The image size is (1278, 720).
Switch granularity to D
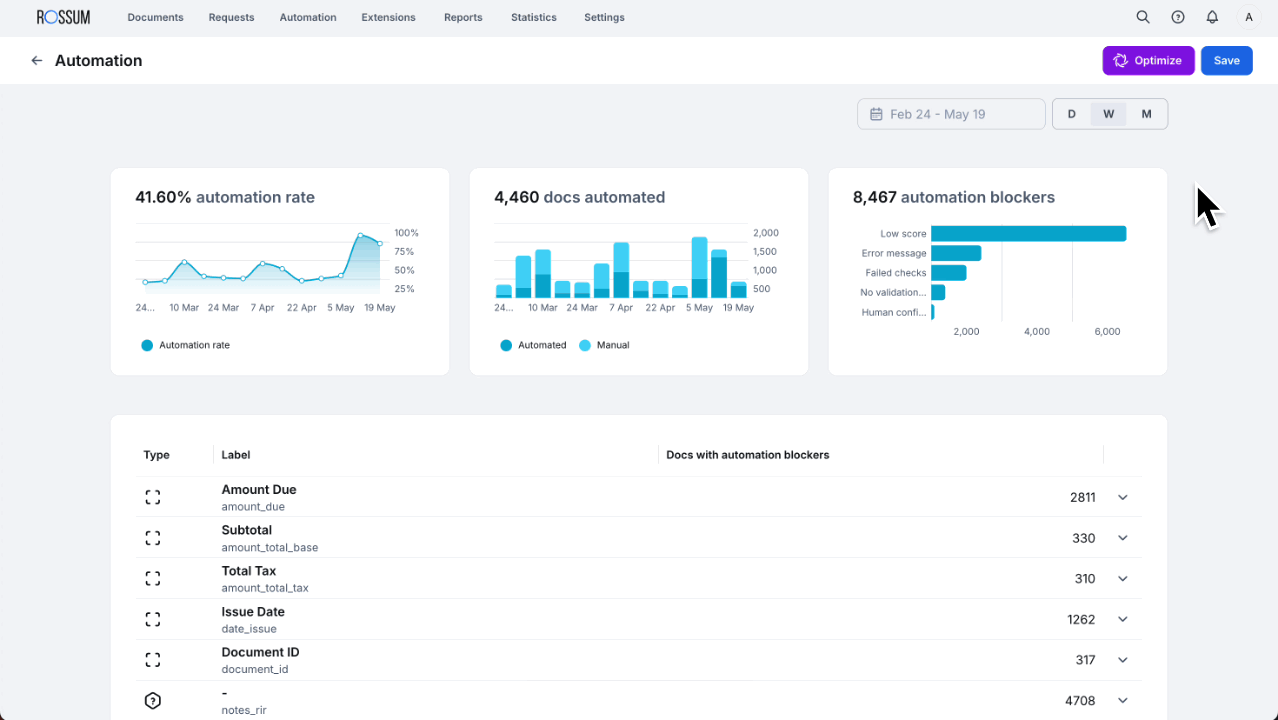[x=1071, y=113]
